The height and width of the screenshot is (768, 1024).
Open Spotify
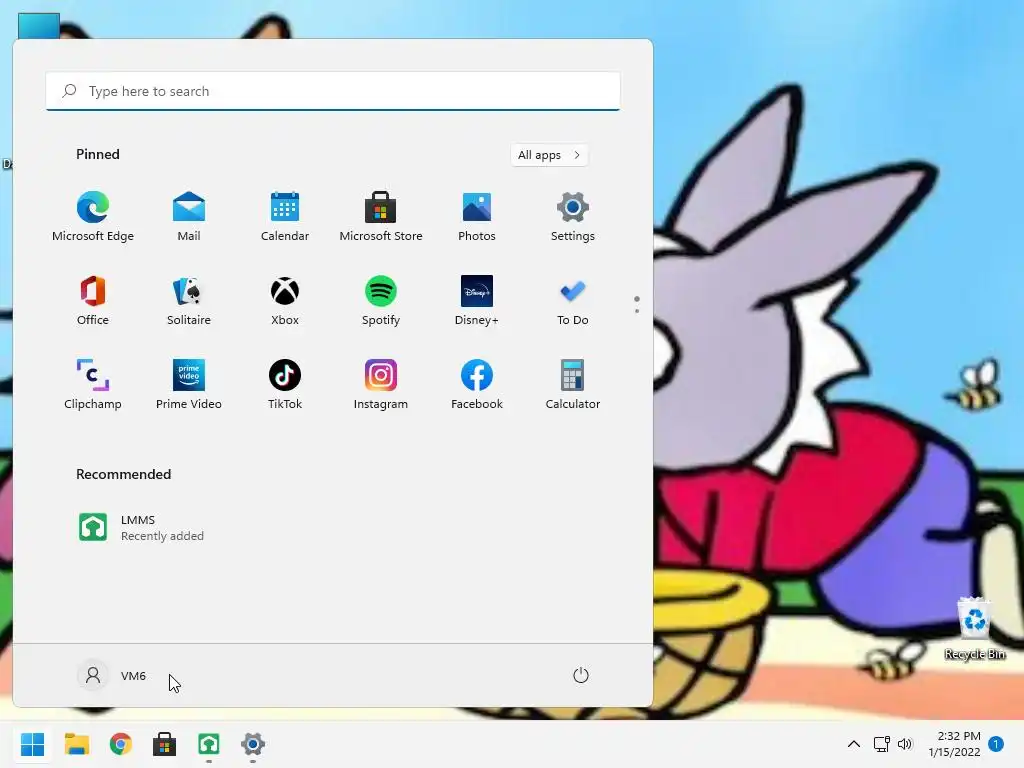coord(381,301)
